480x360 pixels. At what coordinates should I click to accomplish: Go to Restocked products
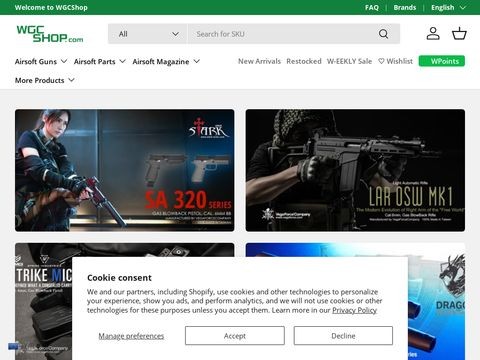304,61
